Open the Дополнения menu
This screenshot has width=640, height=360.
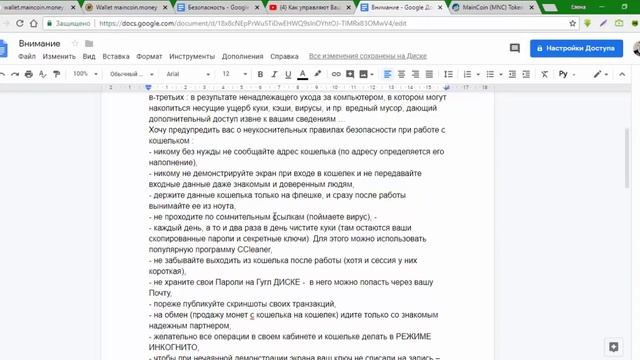point(242,56)
